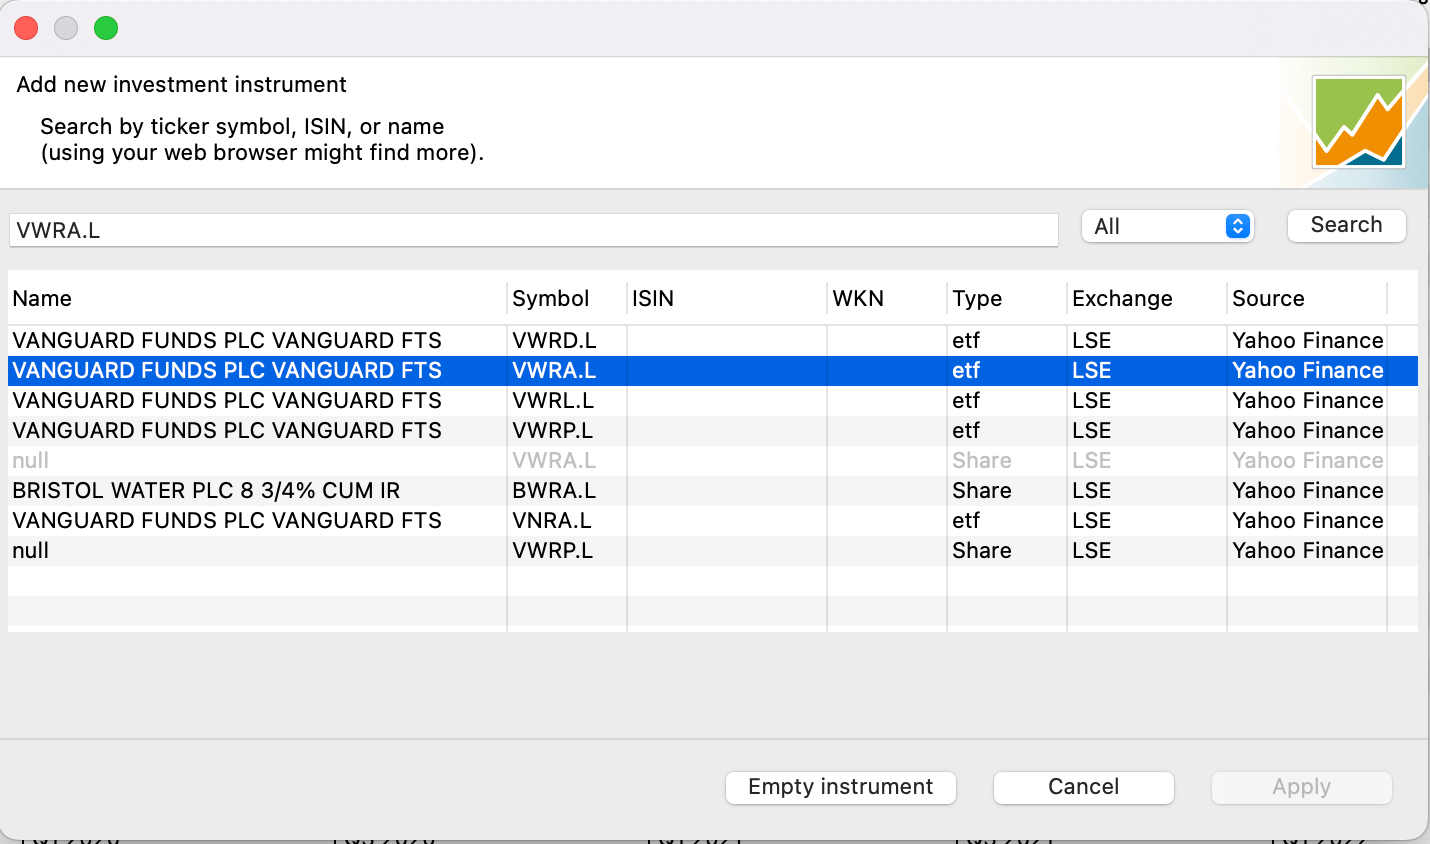Click Yahoo Finance in the VWRL.L row
1430x844 pixels.
[x=1308, y=400]
